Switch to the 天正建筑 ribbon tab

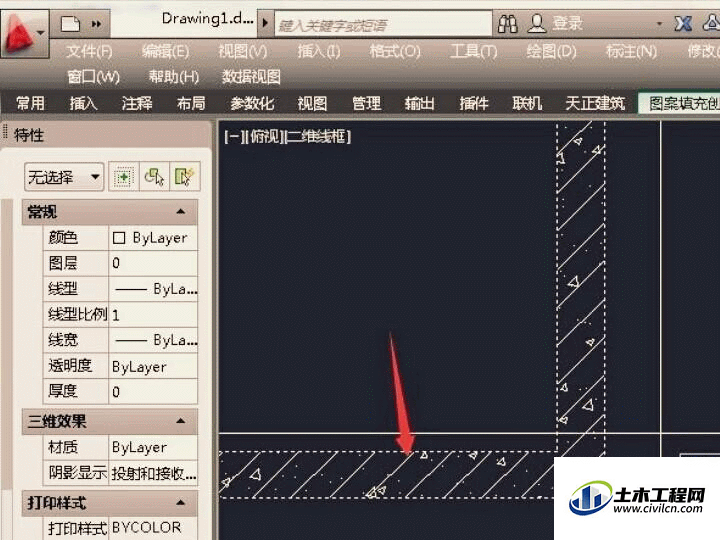click(x=595, y=103)
